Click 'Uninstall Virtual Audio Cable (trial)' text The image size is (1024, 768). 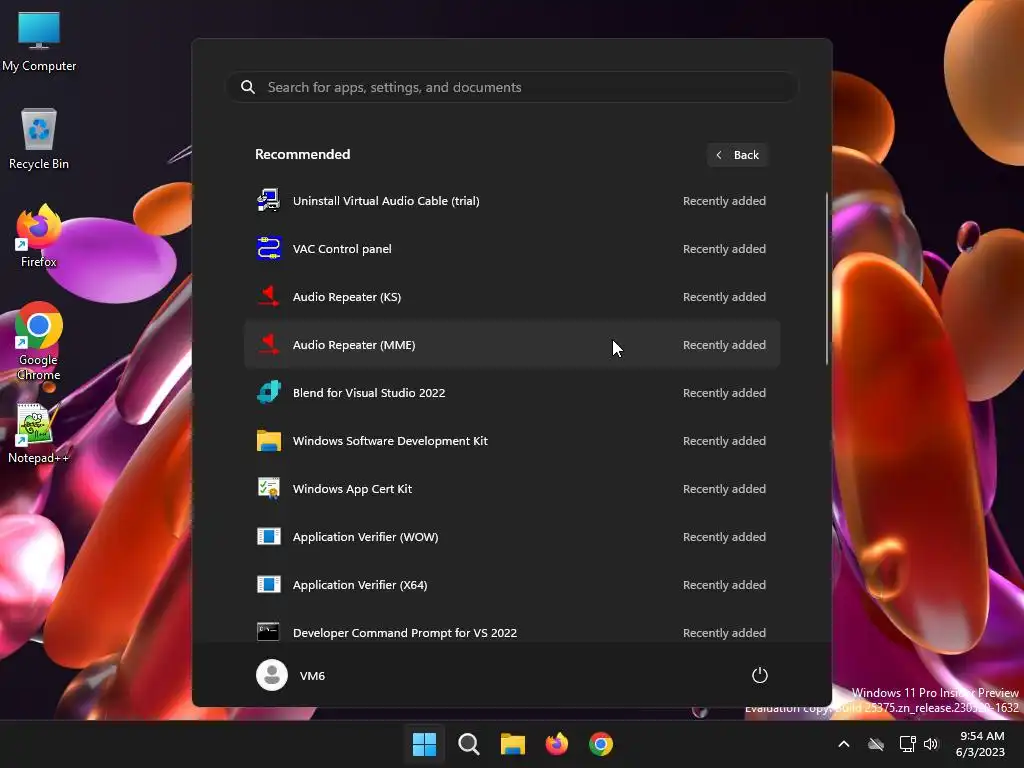pos(386,200)
